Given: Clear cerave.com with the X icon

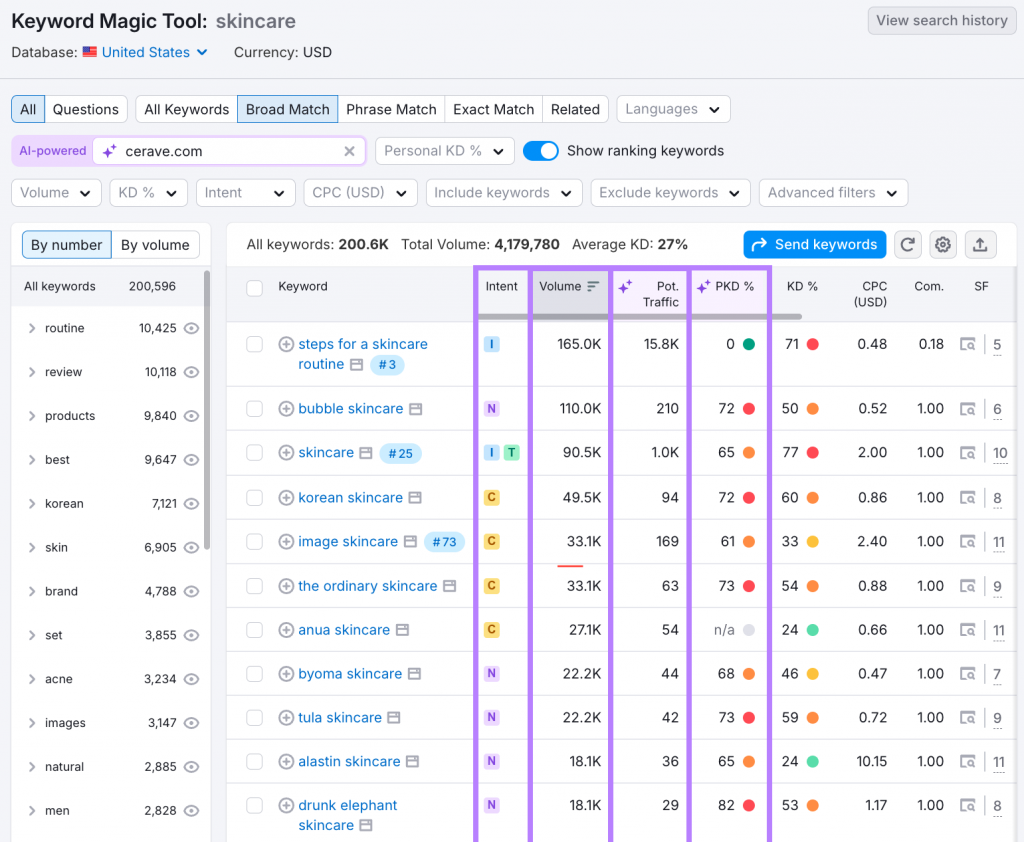Looking at the screenshot, I should tap(349, 152).
